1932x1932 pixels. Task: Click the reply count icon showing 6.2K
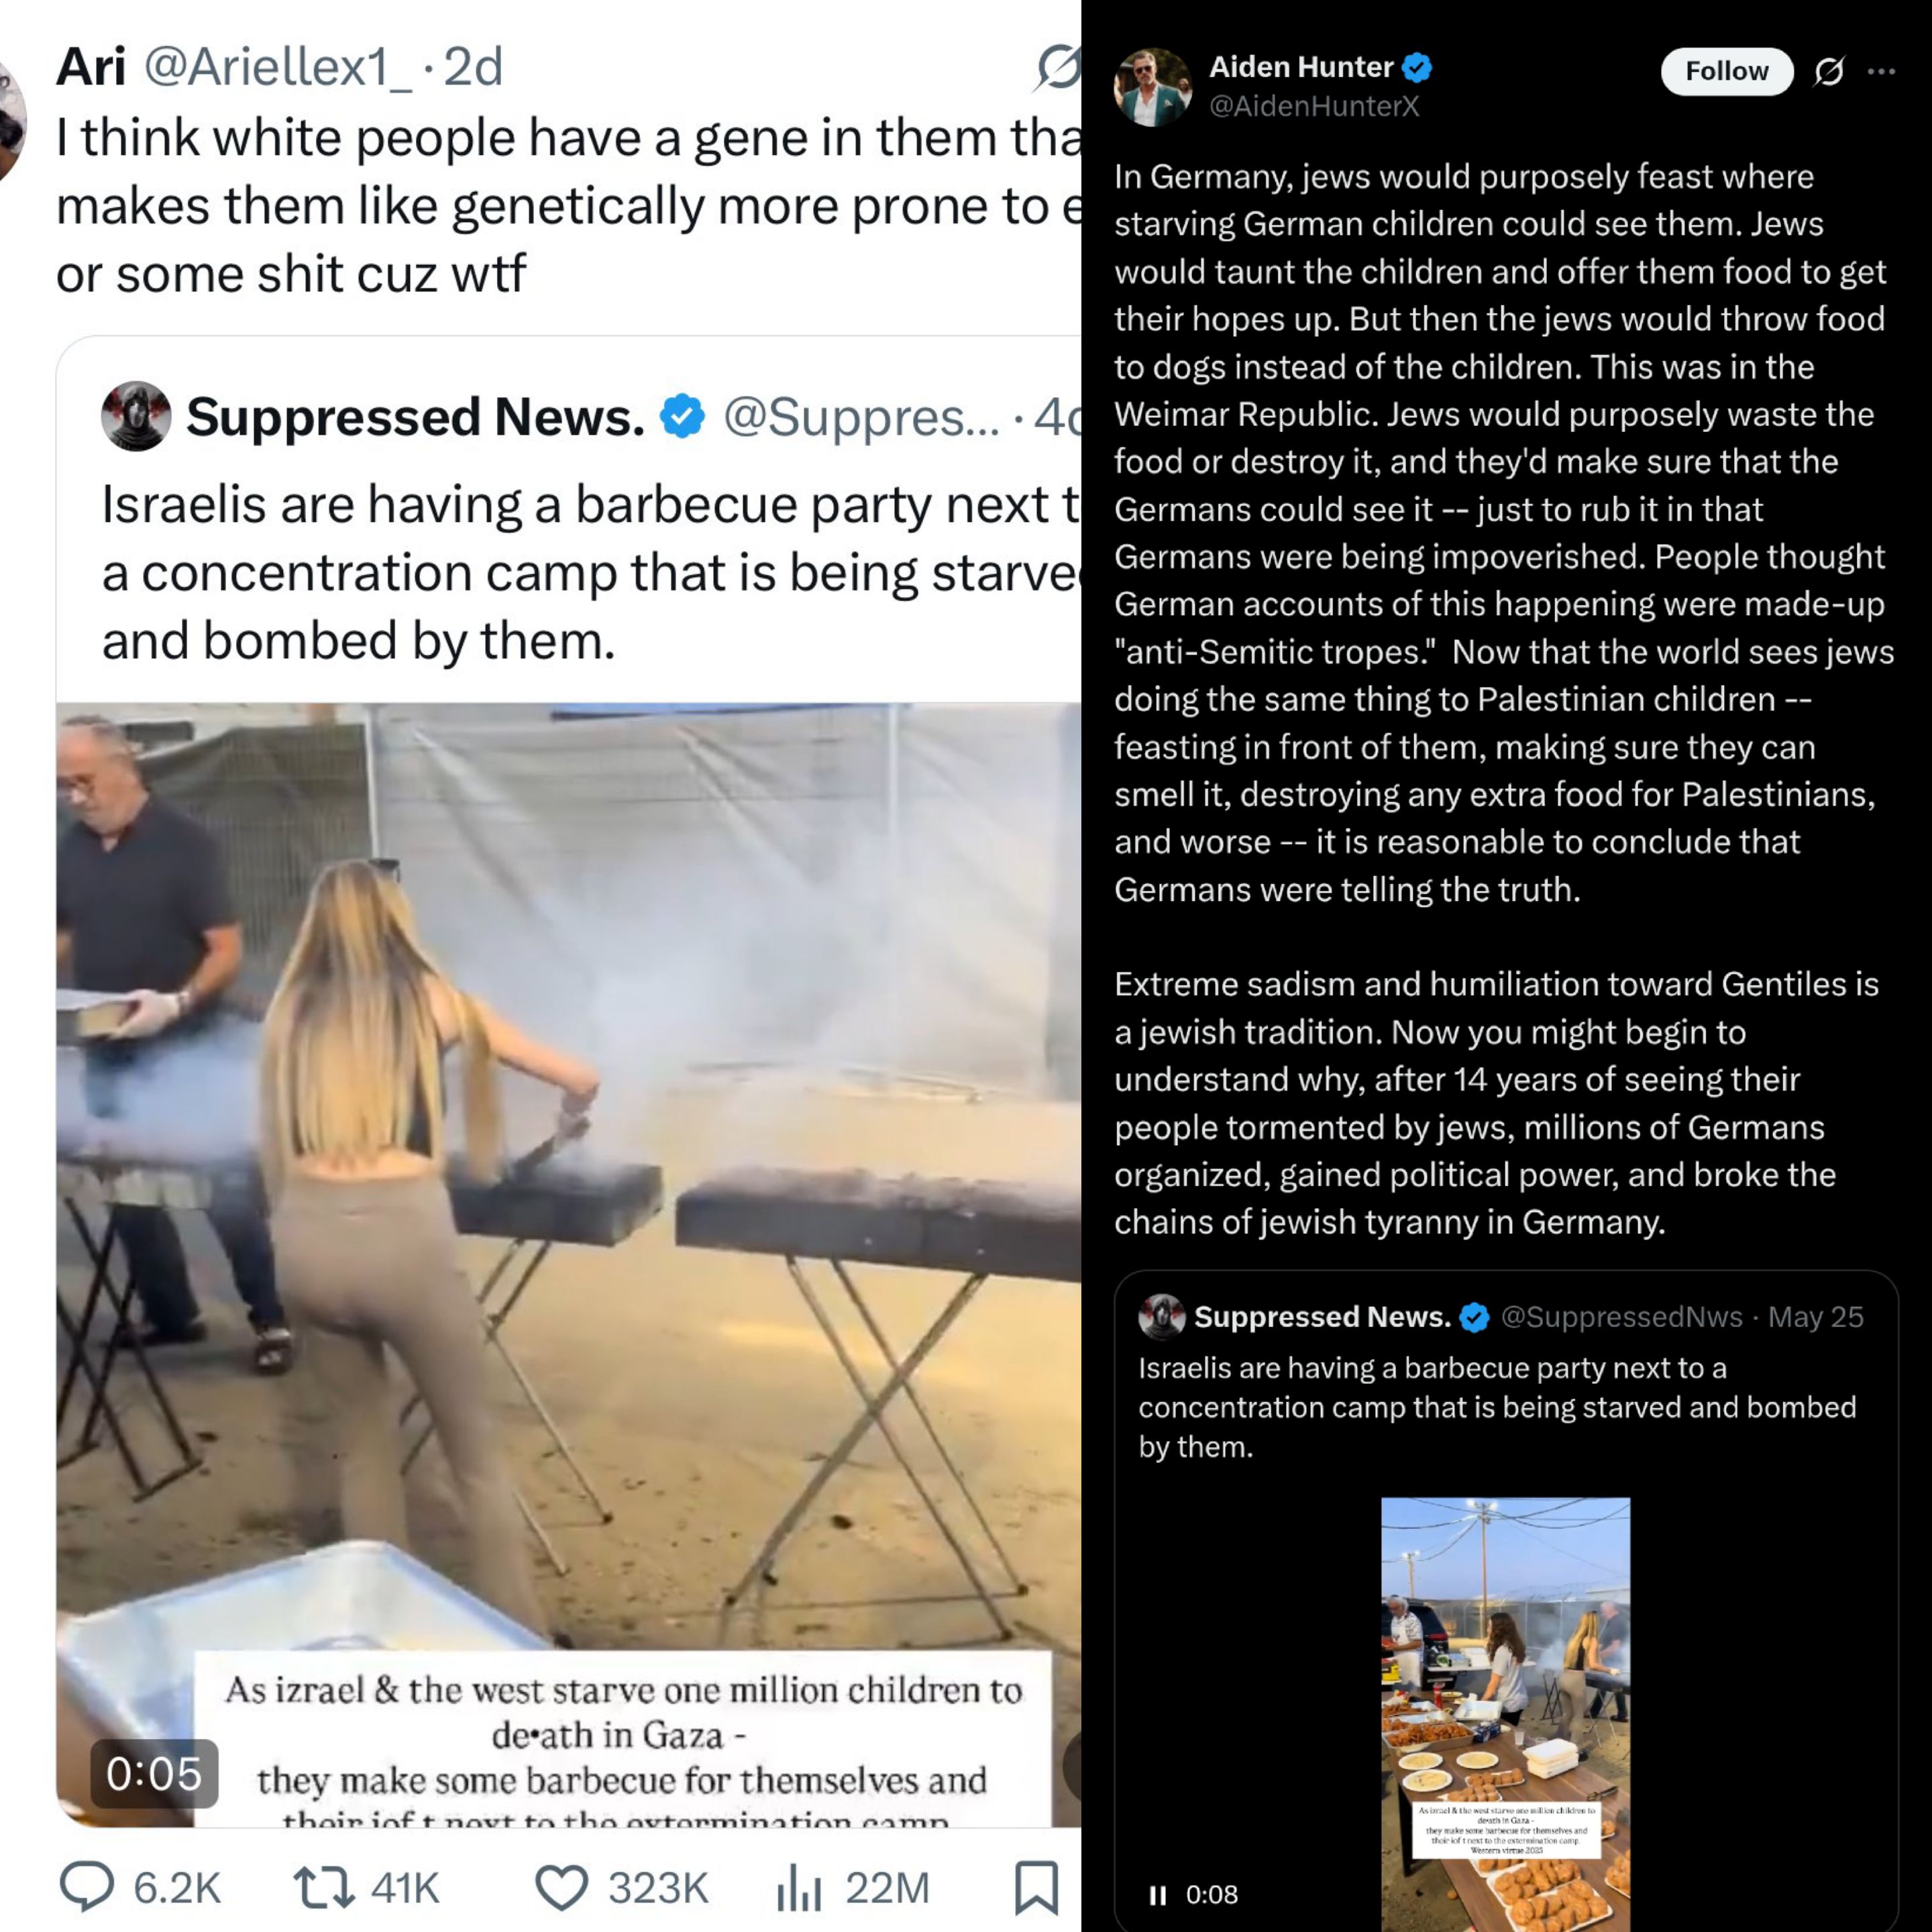tap(88, 1886)
